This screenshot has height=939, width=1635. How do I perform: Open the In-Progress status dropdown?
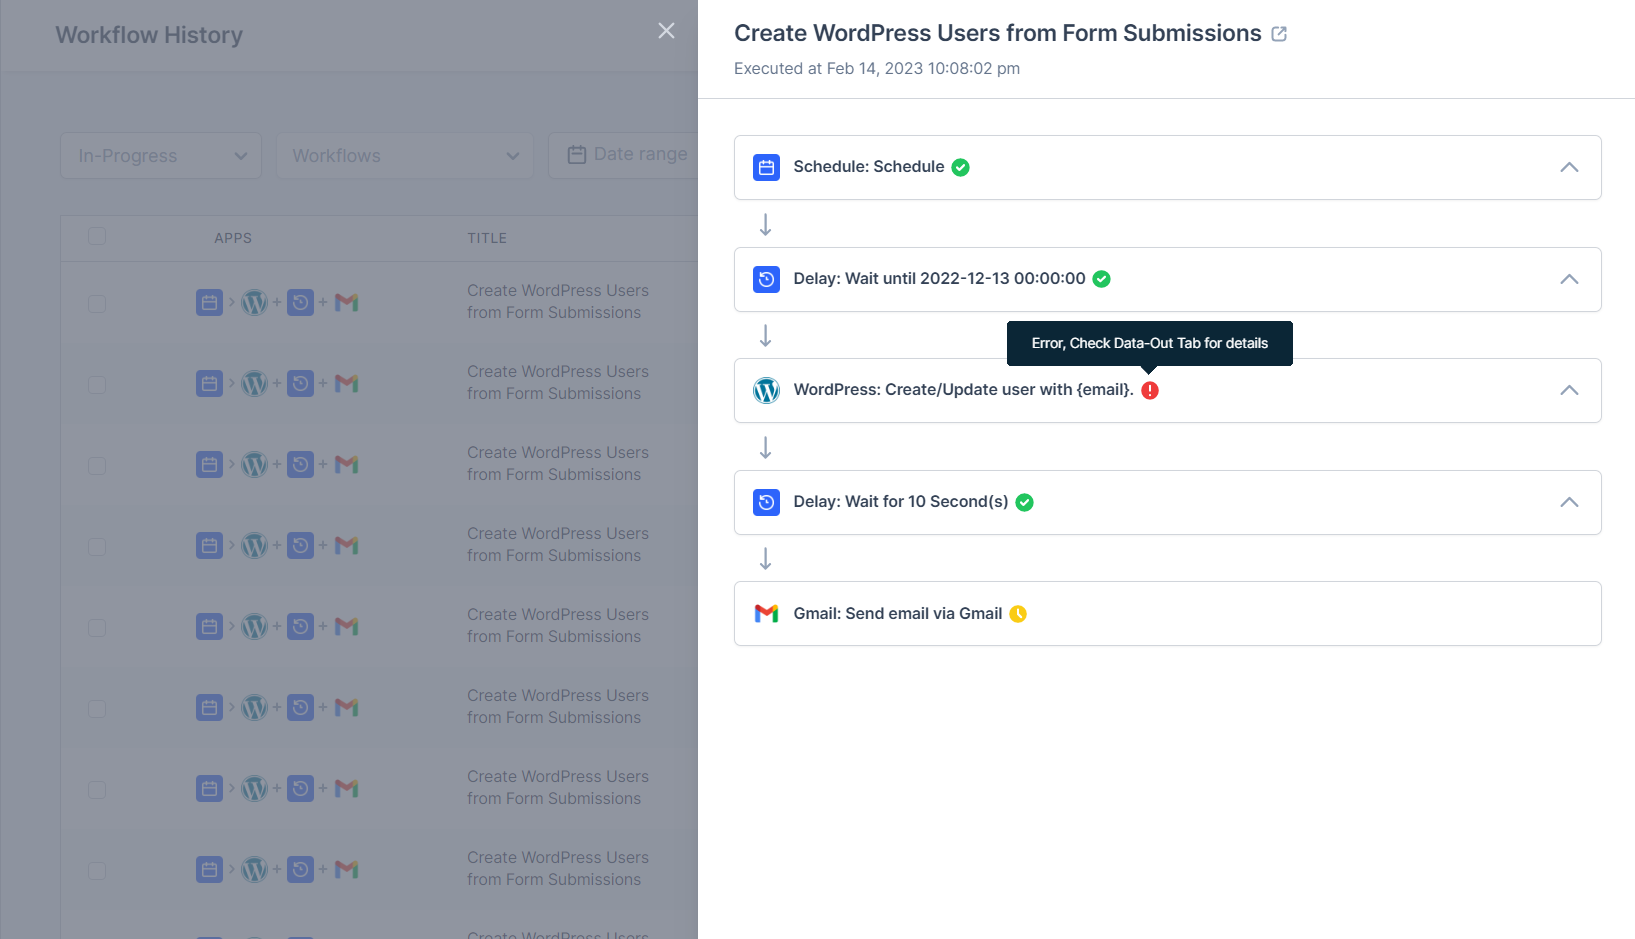[x=161, y=156]
